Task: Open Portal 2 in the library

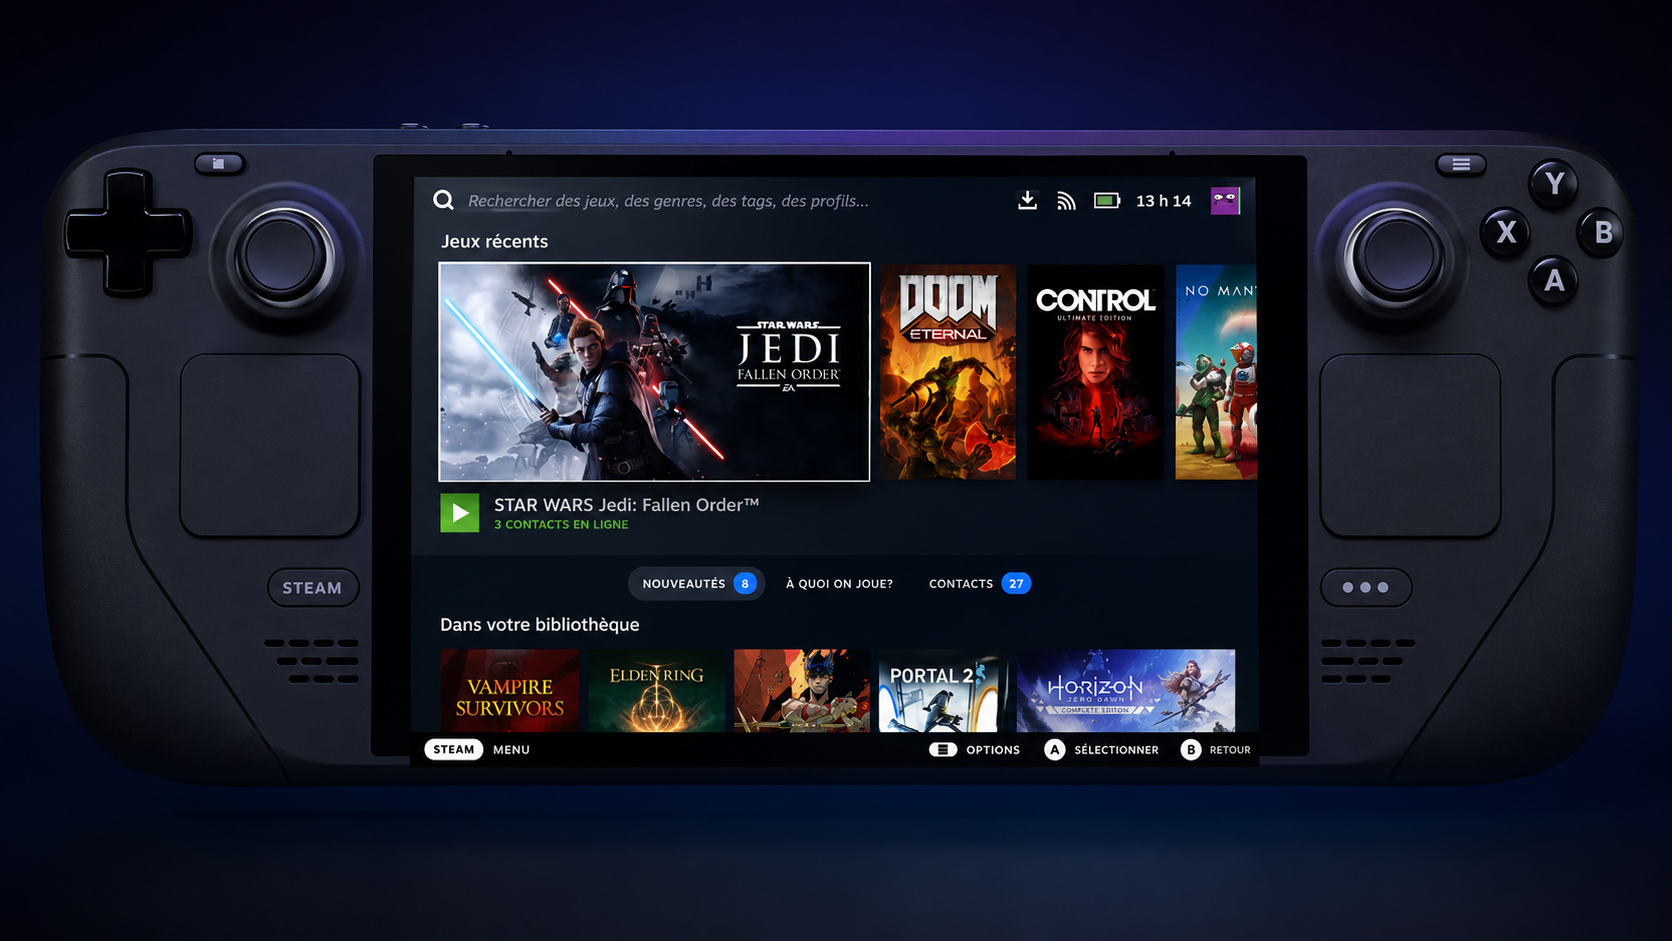Action: pyautogui.click(x=943, y=691)
